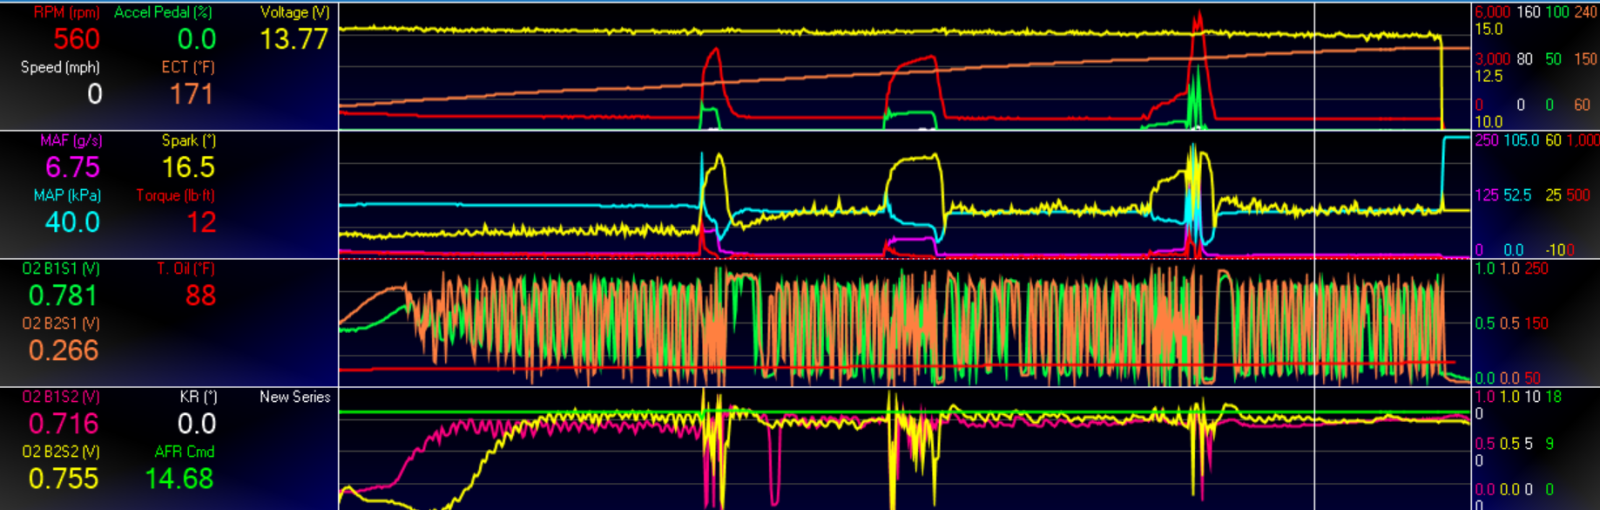Select the Accel Pedal (%) label
Screen dimensions: 1600x510
[163, 13]
